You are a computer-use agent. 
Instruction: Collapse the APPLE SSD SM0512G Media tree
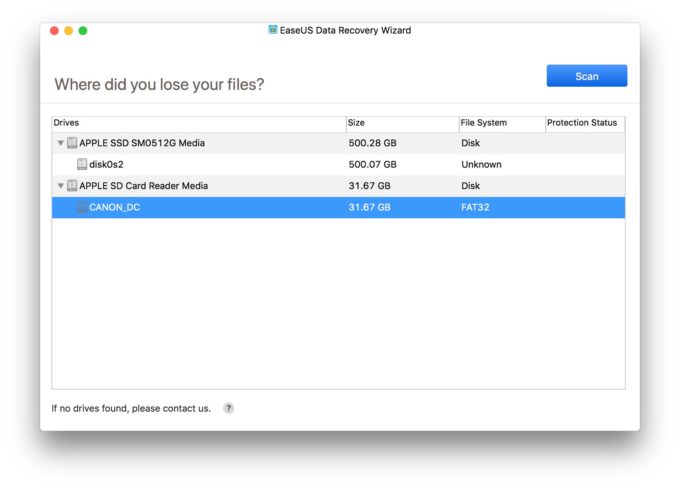(x=61, y=143)
